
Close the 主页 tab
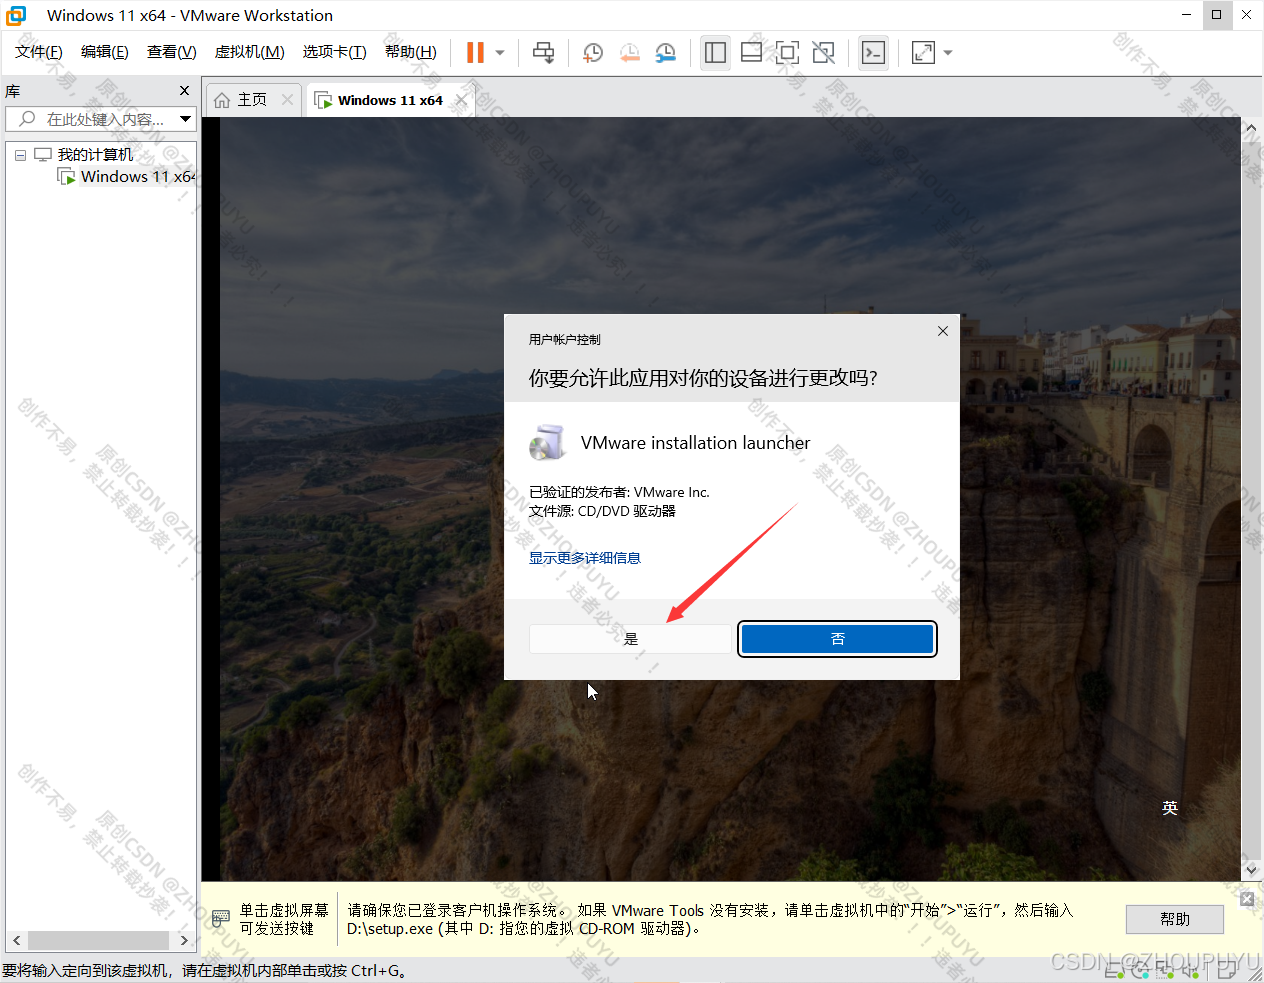[x=288, y=99]
